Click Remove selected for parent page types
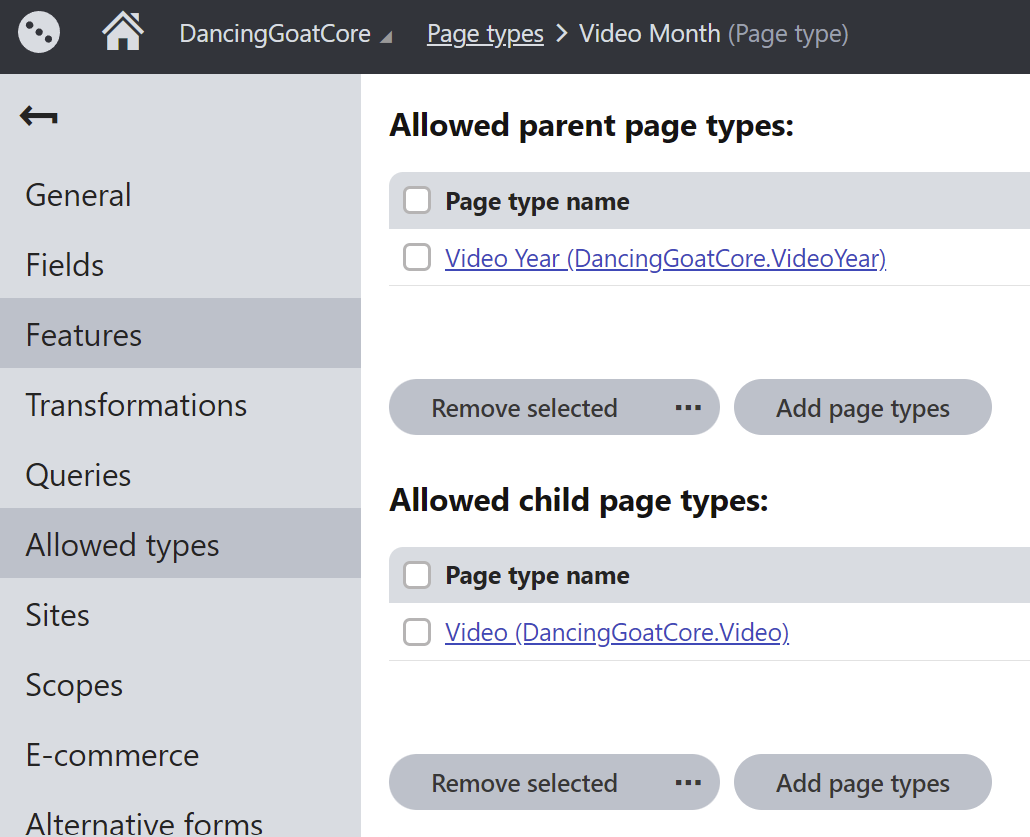 524,407
